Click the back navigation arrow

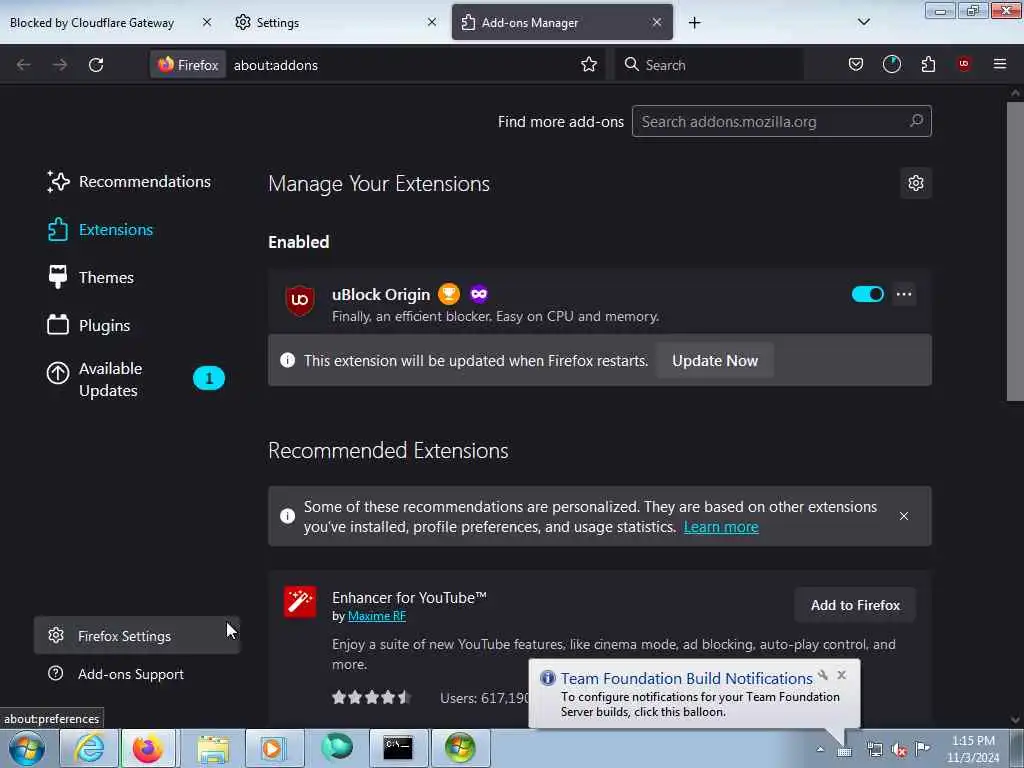click(x=24, y=65)
